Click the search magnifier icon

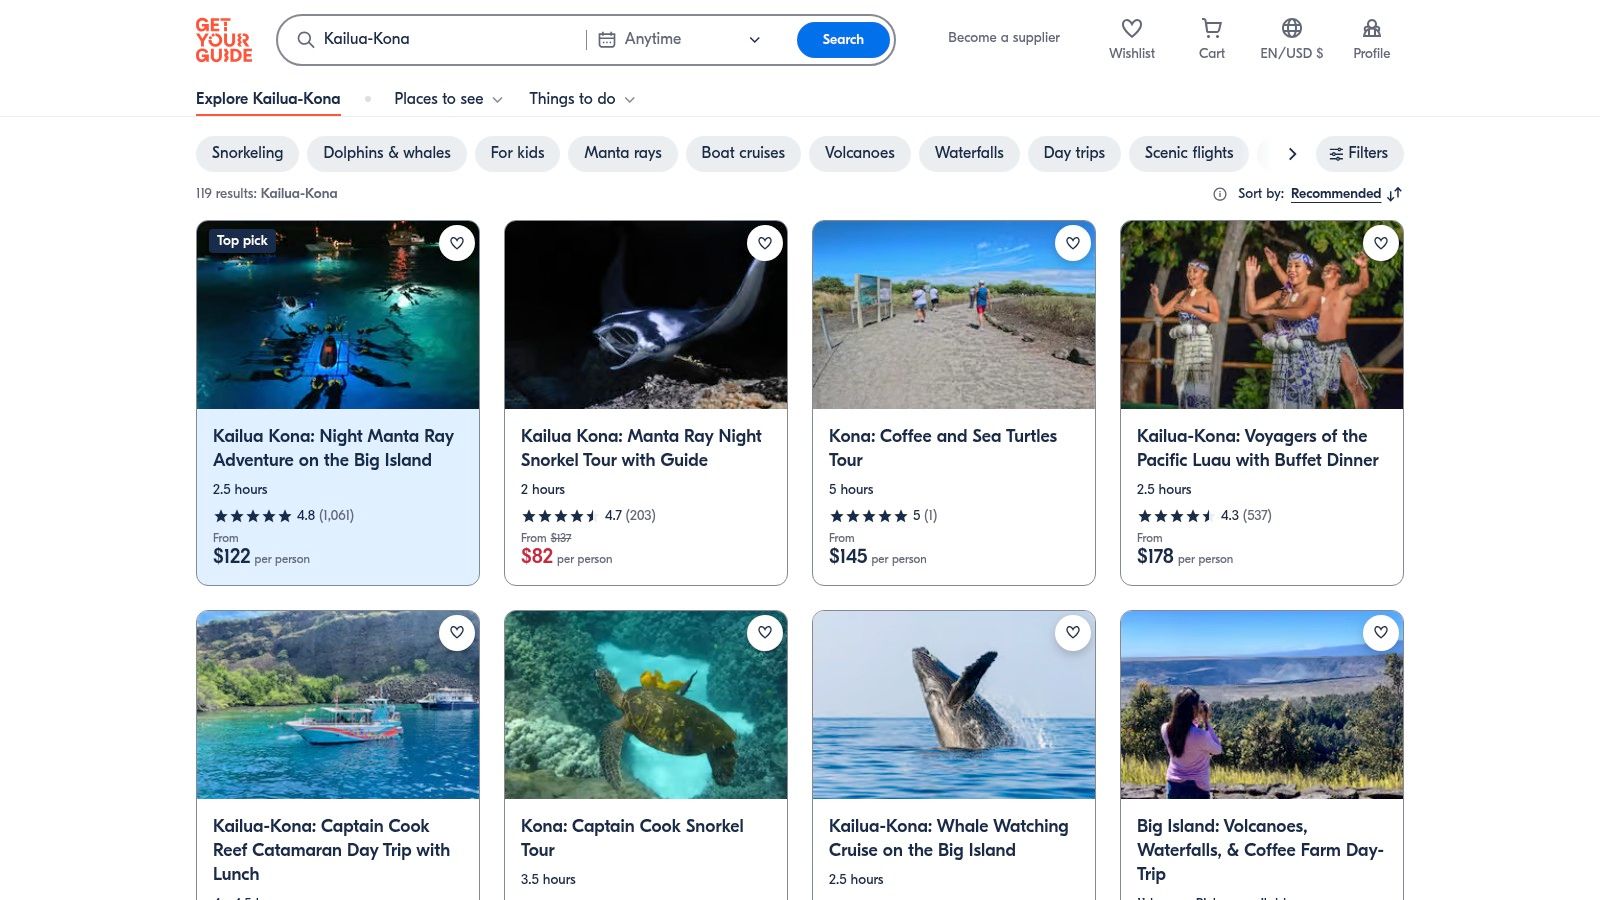[305, 39]
